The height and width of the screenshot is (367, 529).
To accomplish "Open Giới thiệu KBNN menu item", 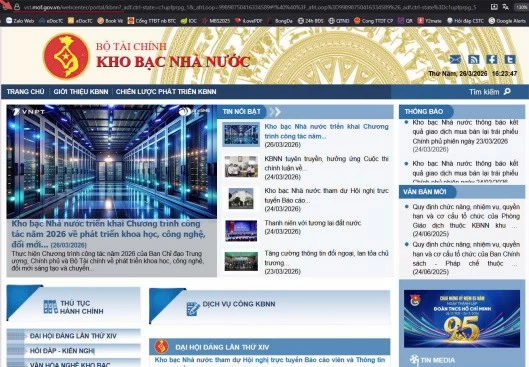I will click(81, 92).
